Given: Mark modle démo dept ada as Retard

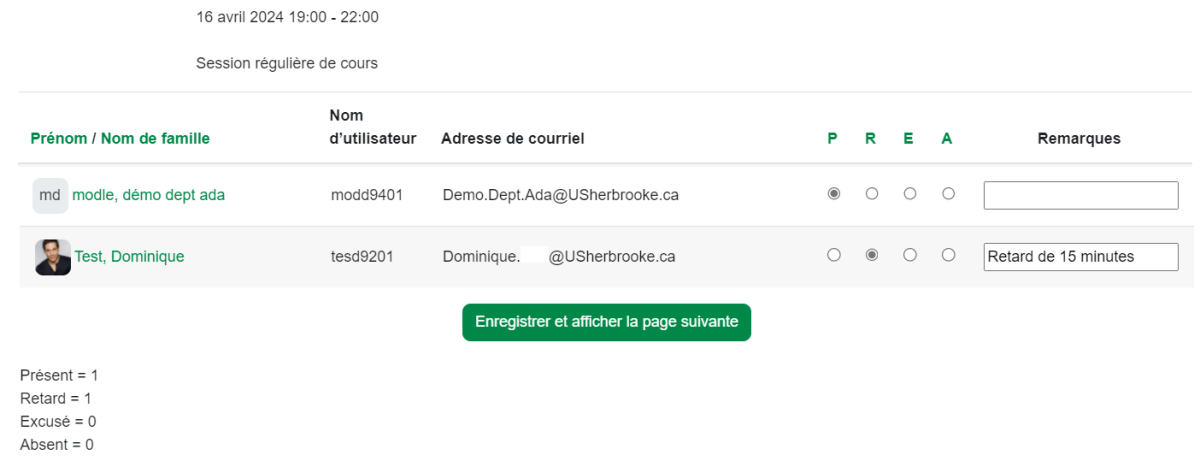Looking at the screenshot, I should point(872,194).
